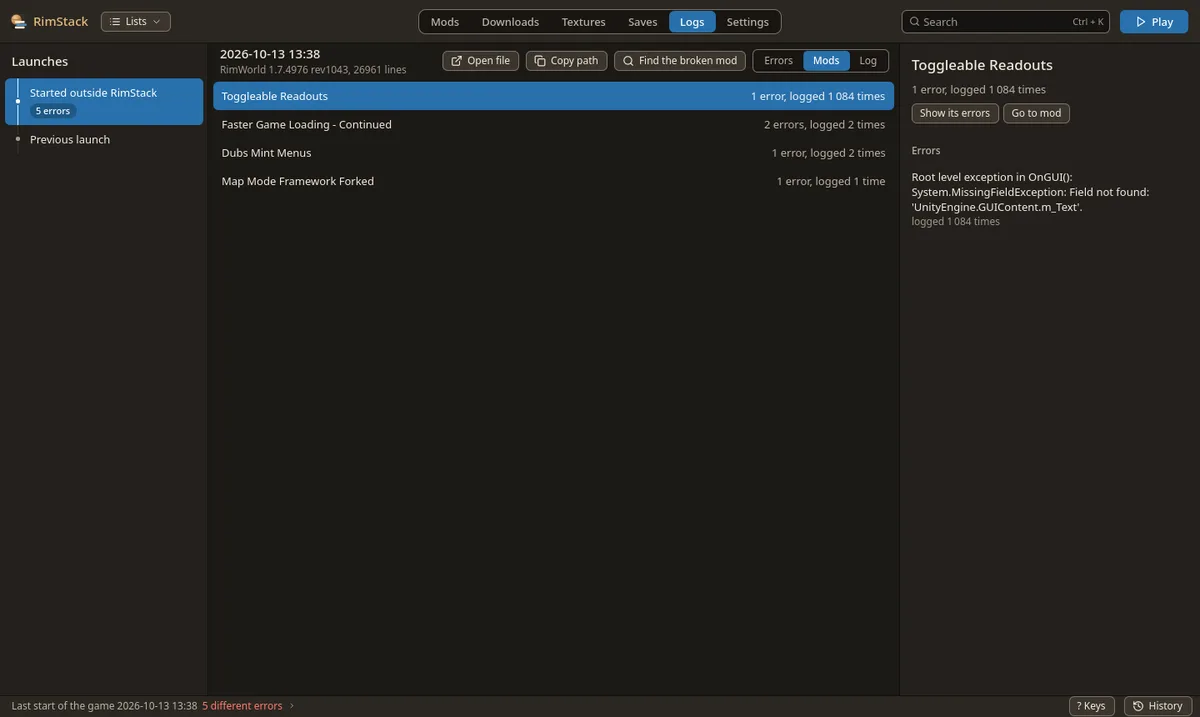Click '2 errors, logged 2 times' count
The height and width of the screenshot is (717, 1200).
[824, 125]
